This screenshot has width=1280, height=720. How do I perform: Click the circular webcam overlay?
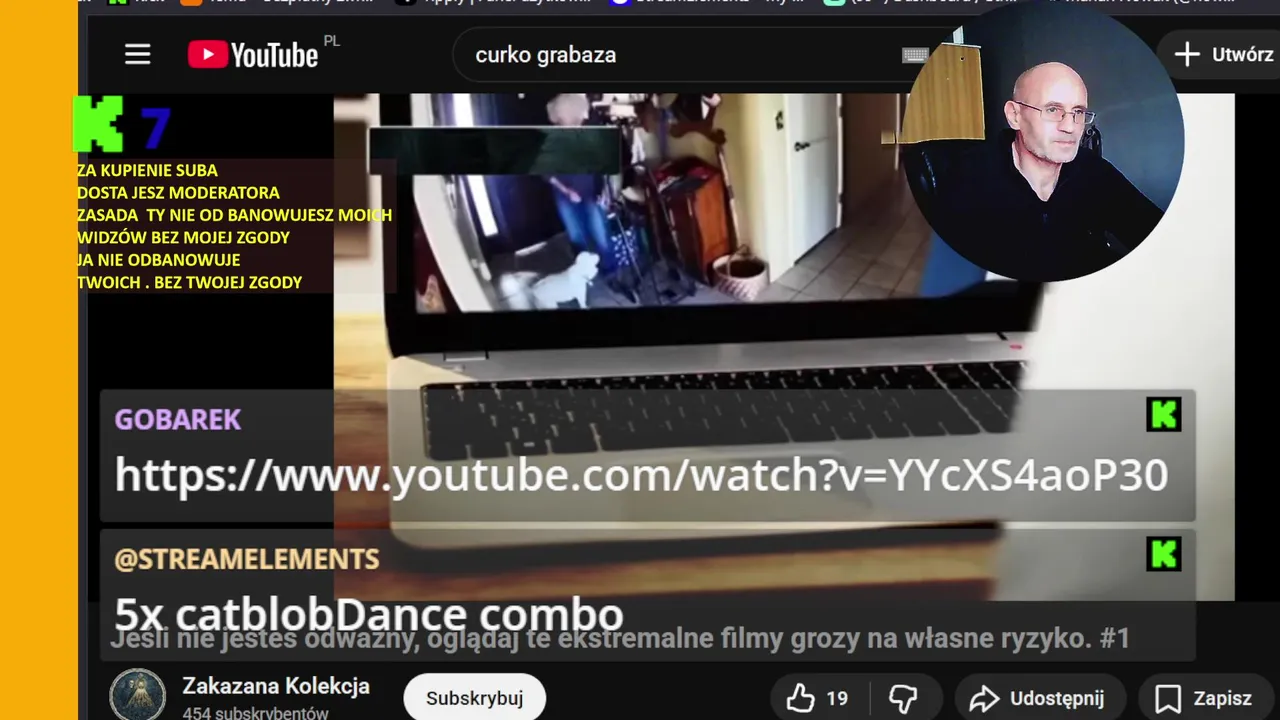pyautogui.click(x=1045, y=141)
